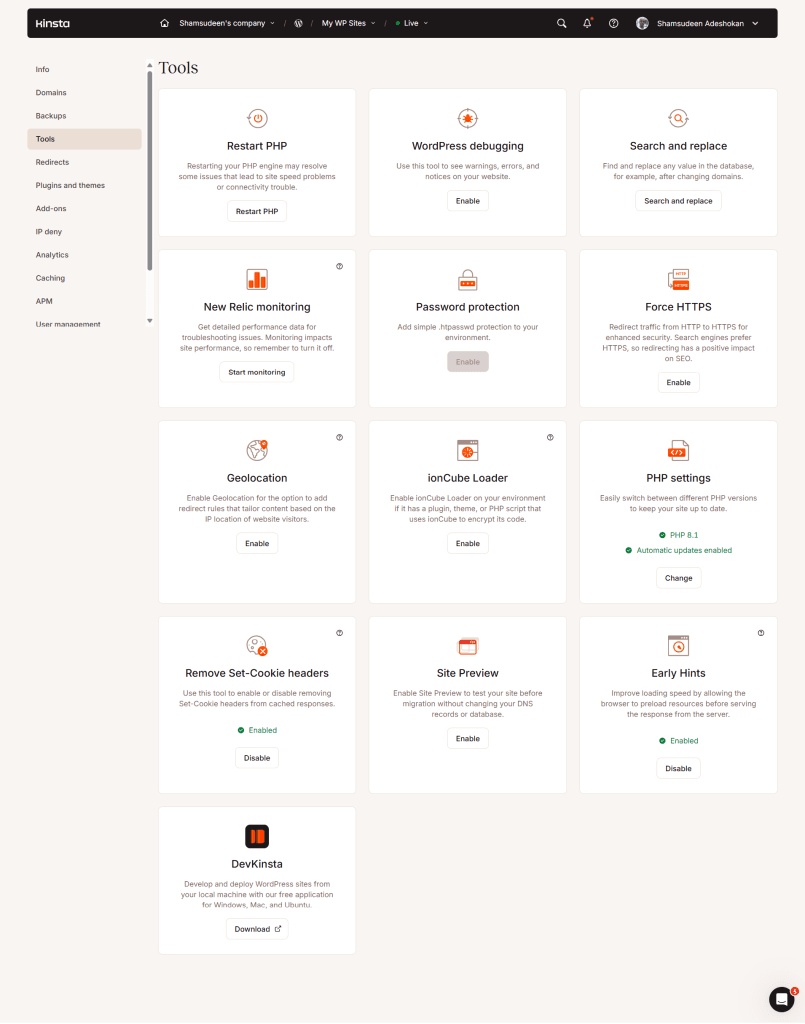The image size is (805, 1024).
Task: Open info tooltip on Geolocation card
Action: point(339,438)
